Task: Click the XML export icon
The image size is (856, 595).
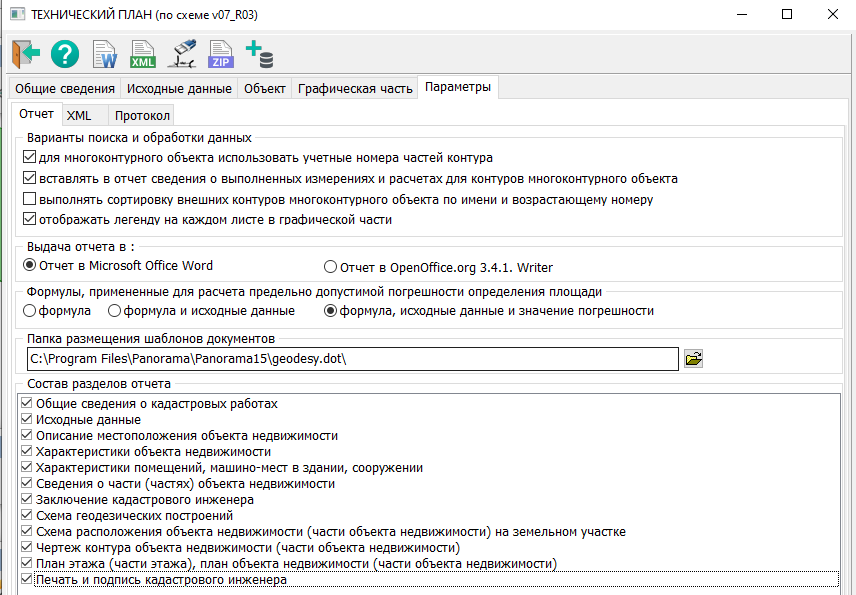Action: pyautogui.click(x=143, y=54)
